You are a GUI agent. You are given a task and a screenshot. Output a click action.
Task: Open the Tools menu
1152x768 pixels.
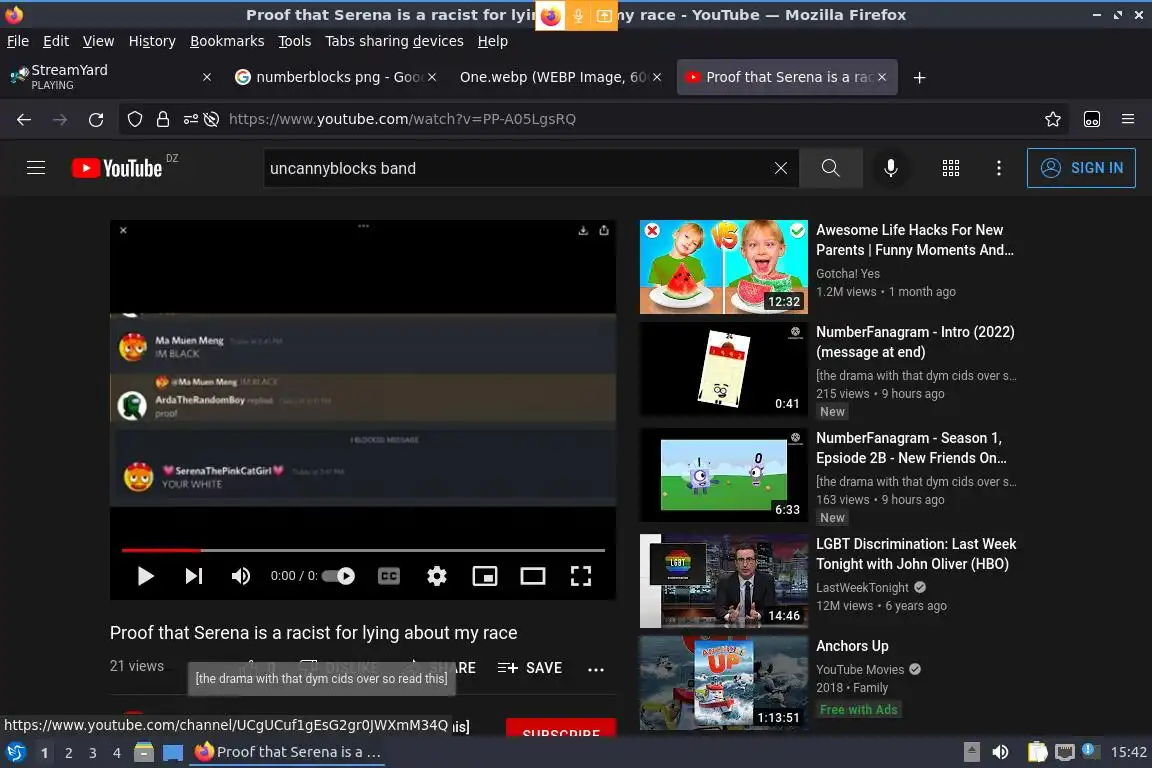point(295,41)
